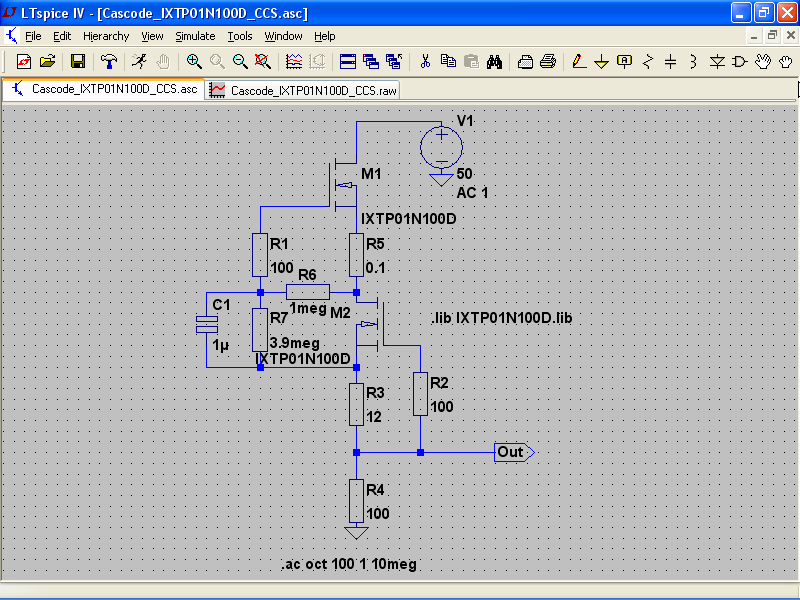Click the Print printer icon
The width and height of the screenshot is (800, 600).
pyautogui.click(x=548, y=62)
